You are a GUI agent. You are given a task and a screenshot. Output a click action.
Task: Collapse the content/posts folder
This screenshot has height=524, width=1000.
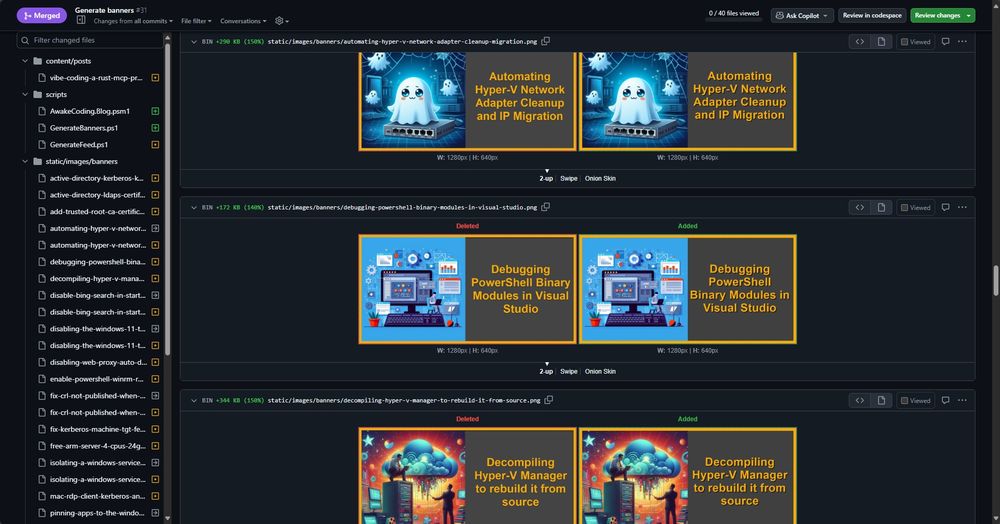click(25, 61)
